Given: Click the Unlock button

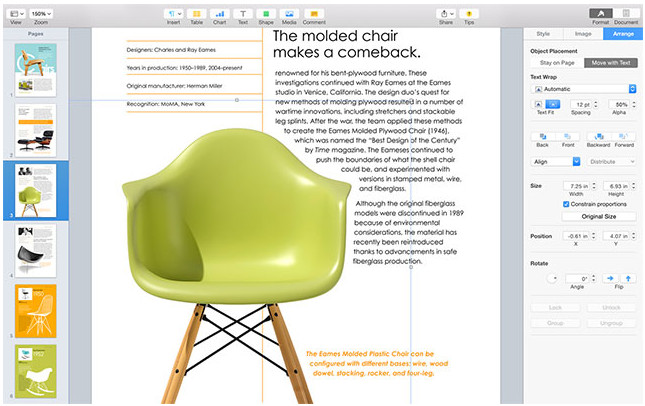Looking at the screenshot, I should [x=611, y=308].
